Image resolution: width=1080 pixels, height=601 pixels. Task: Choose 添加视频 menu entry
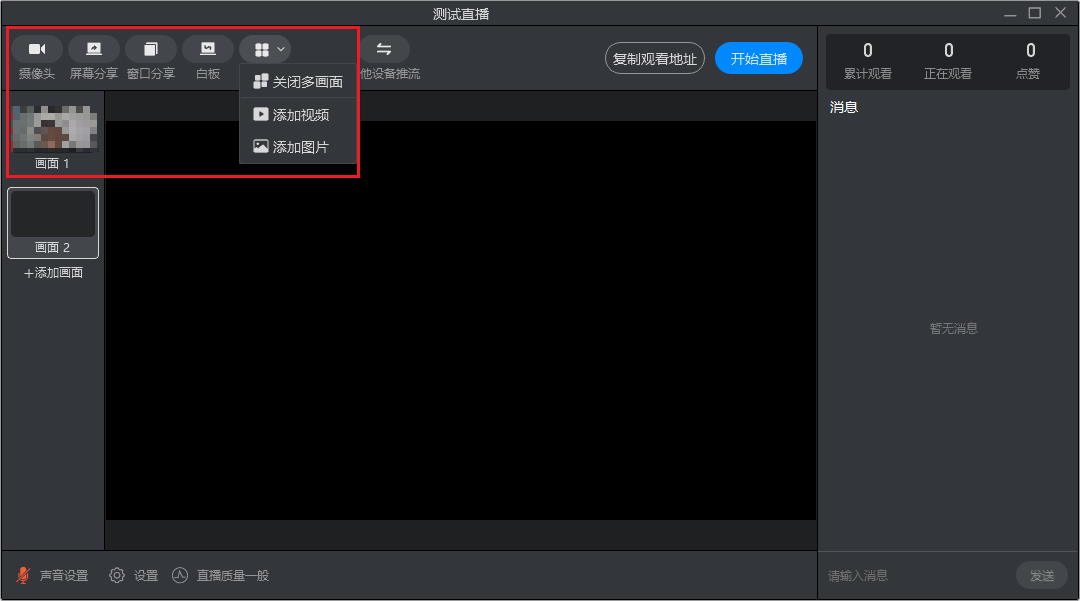coord(298,114)
